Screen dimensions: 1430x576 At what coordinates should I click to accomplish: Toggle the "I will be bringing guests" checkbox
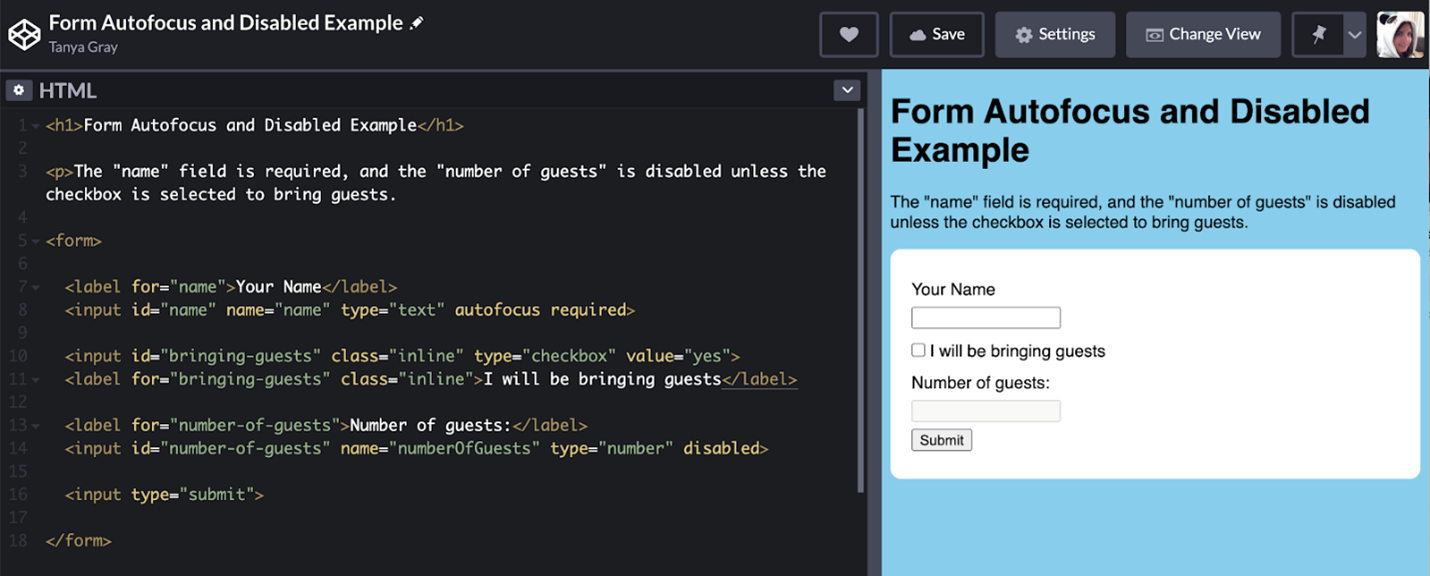click(918, 351)
